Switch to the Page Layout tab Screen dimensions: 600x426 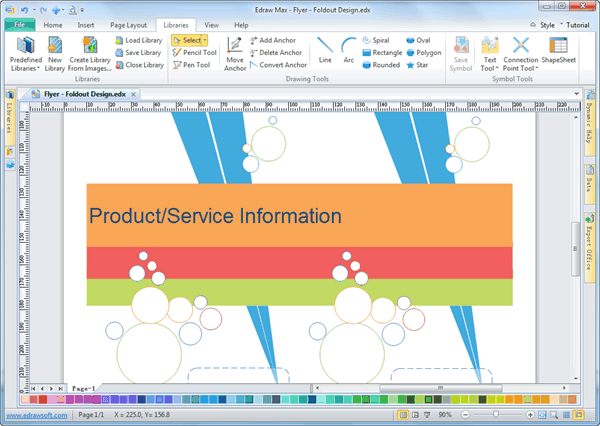(x=128, y=23)
